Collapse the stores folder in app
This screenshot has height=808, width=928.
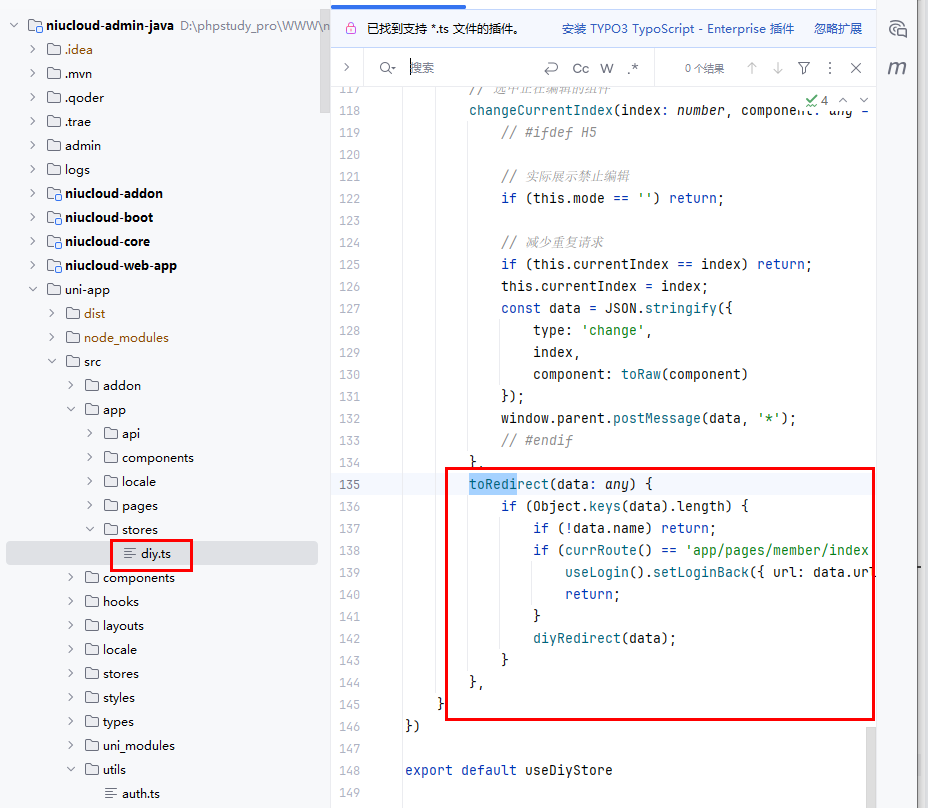click(x=90, y=529)
